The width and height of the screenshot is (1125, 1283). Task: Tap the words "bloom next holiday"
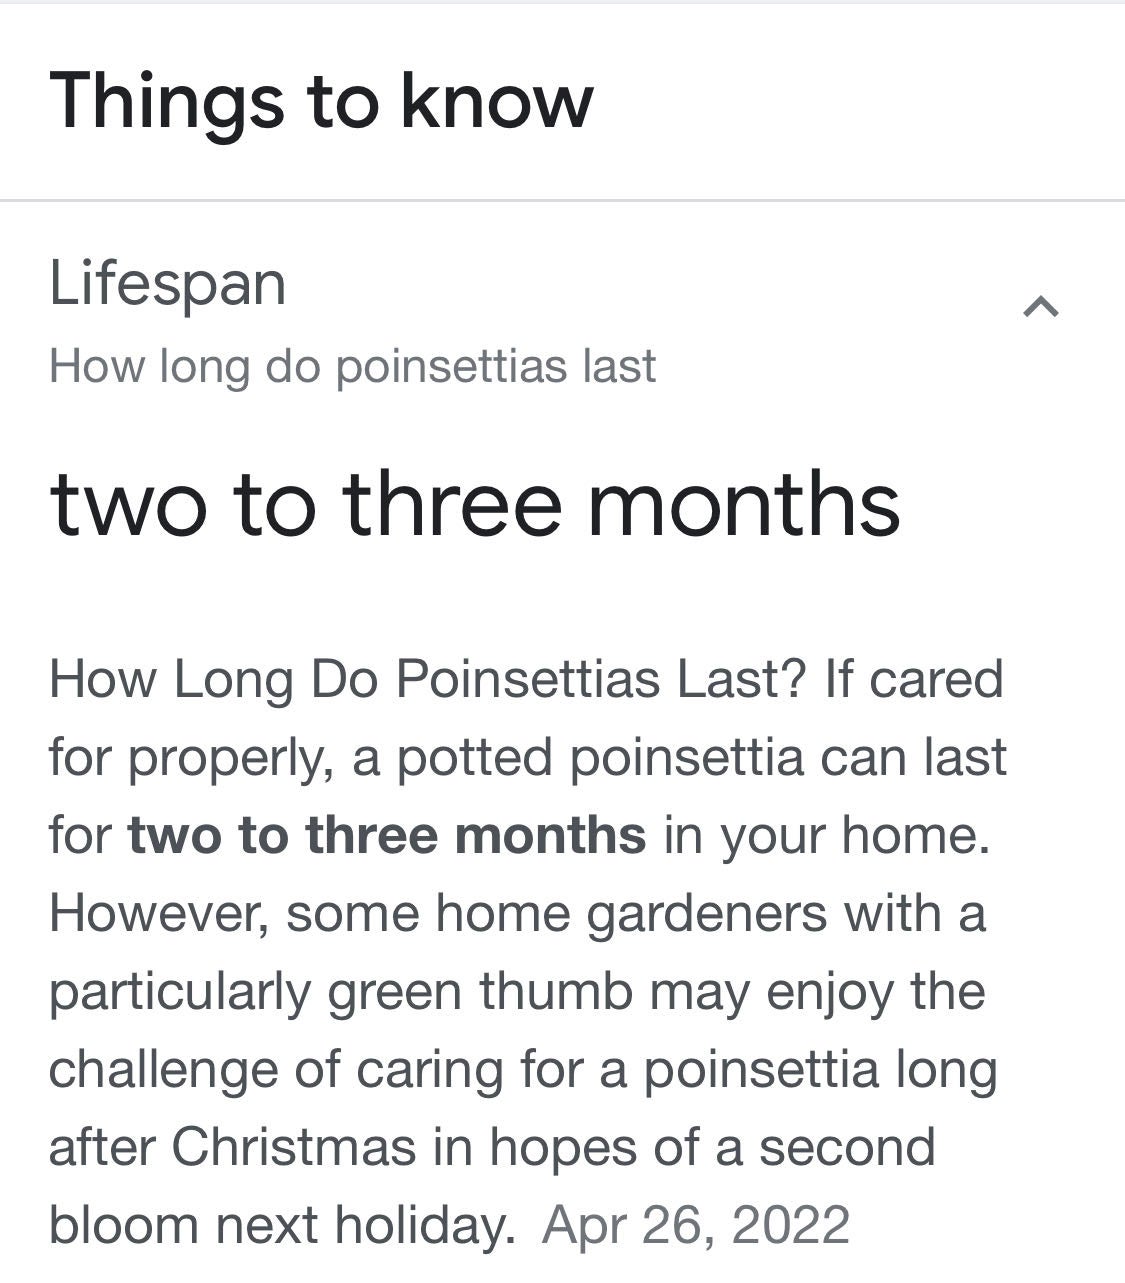tap(280, 1225)
